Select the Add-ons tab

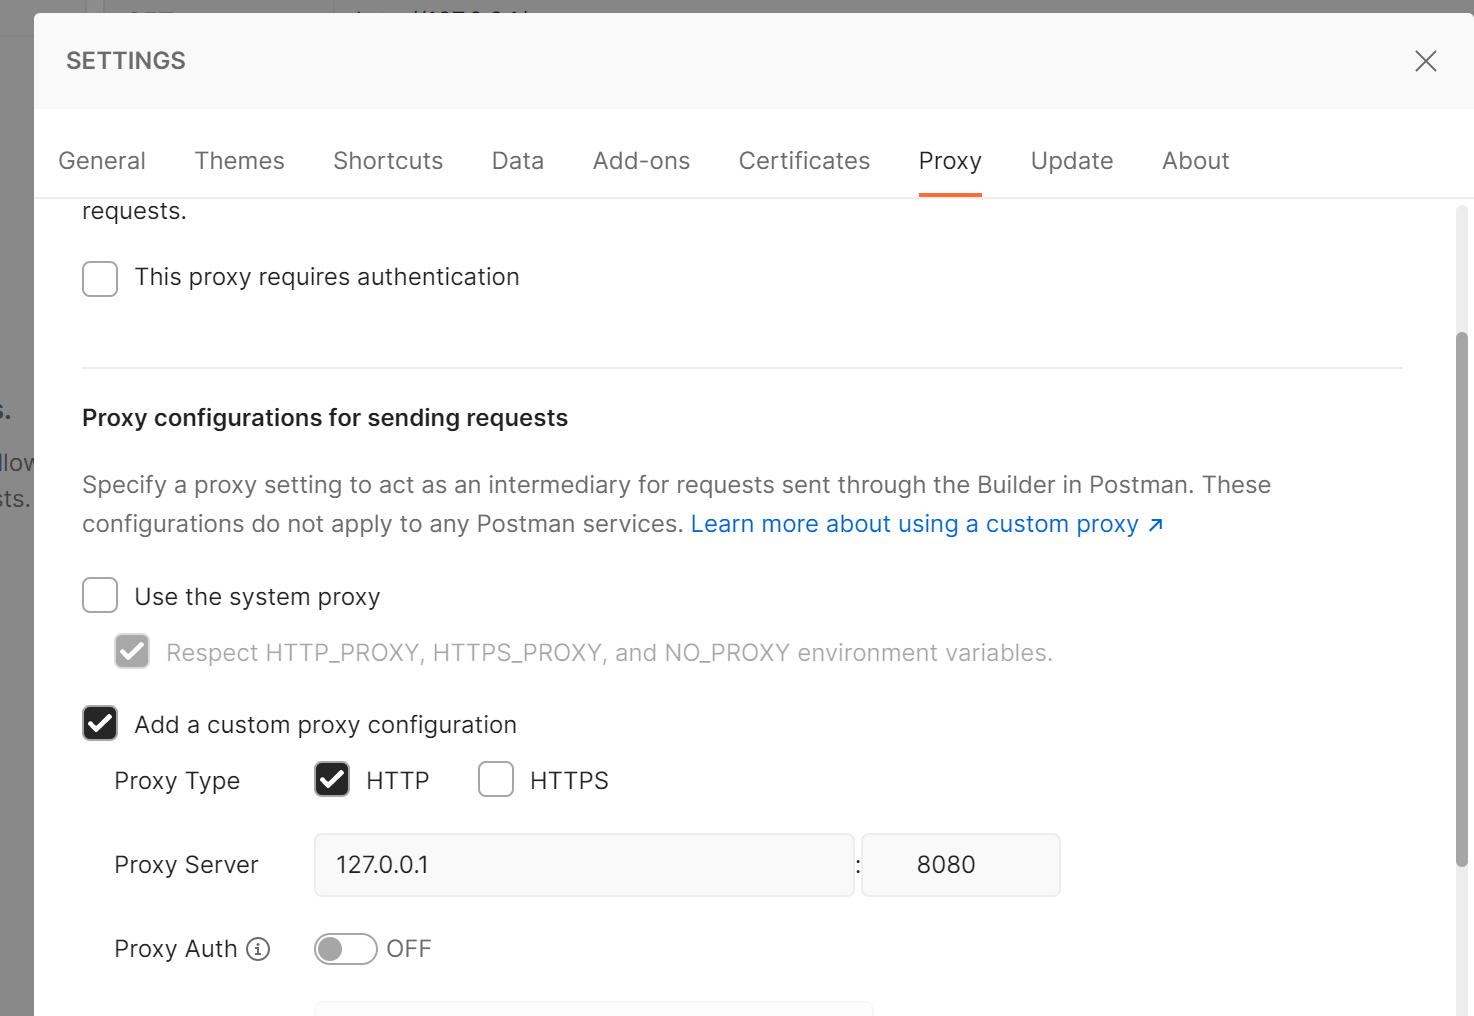(x=641, y=161)
